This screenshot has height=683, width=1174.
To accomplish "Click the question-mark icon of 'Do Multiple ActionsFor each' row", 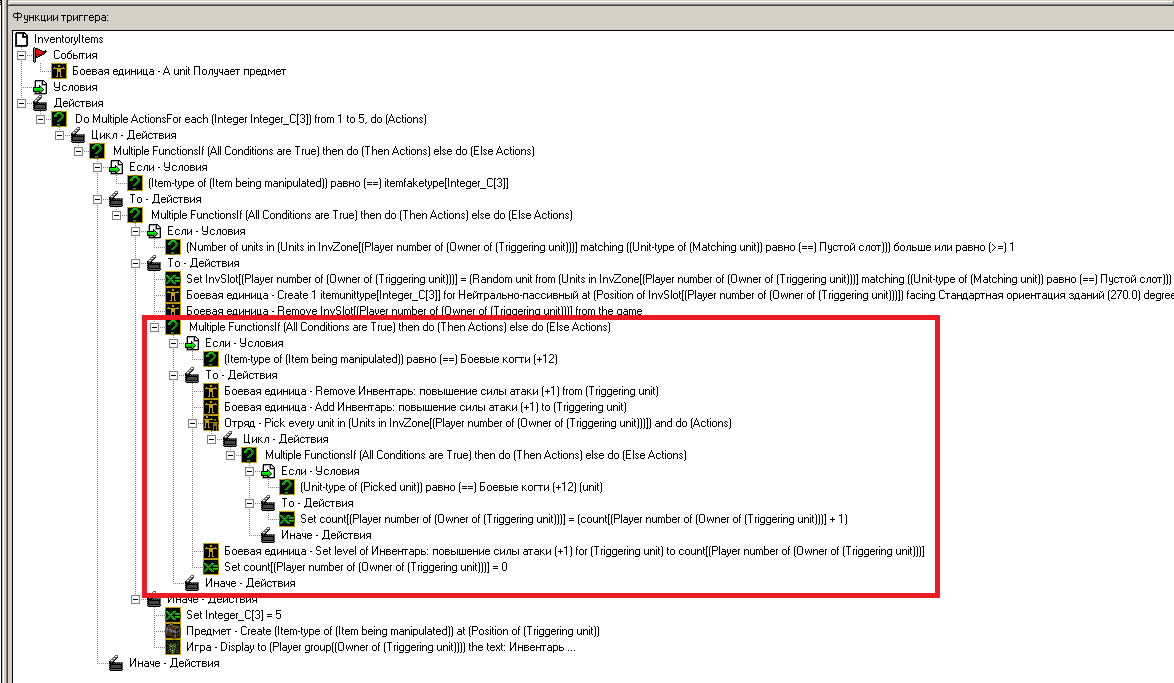I will point(59,119).
